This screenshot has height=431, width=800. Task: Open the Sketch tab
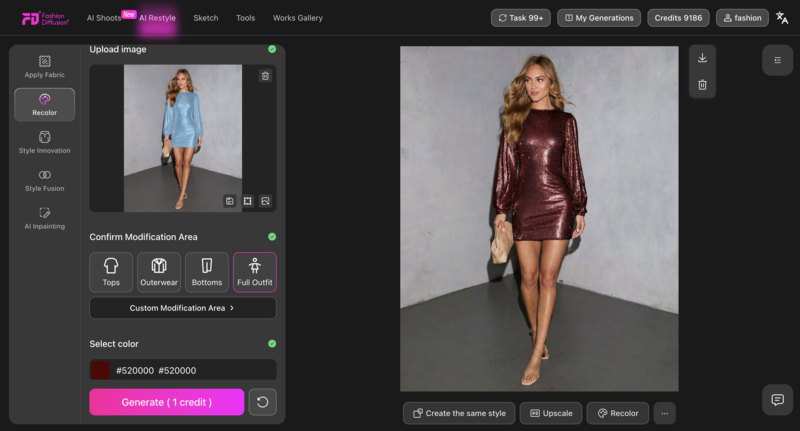[206, 18]
